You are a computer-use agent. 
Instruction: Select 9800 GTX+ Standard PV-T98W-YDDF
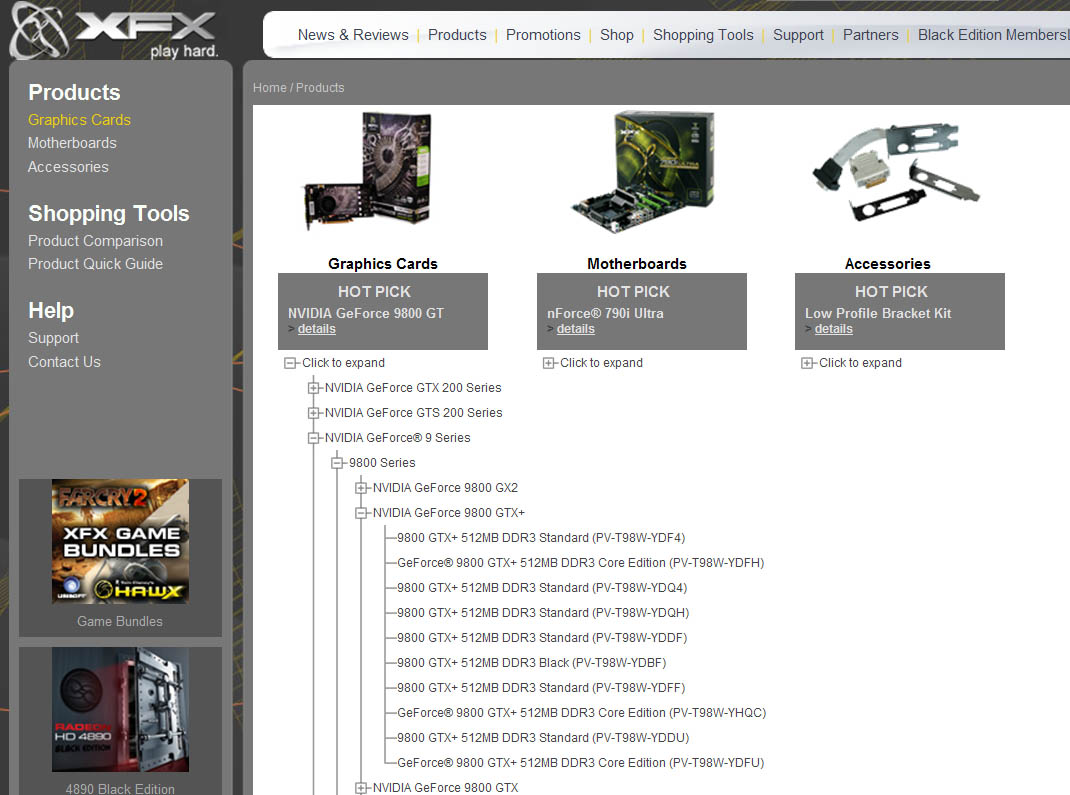pyautogui.click(x=543, y=638)
